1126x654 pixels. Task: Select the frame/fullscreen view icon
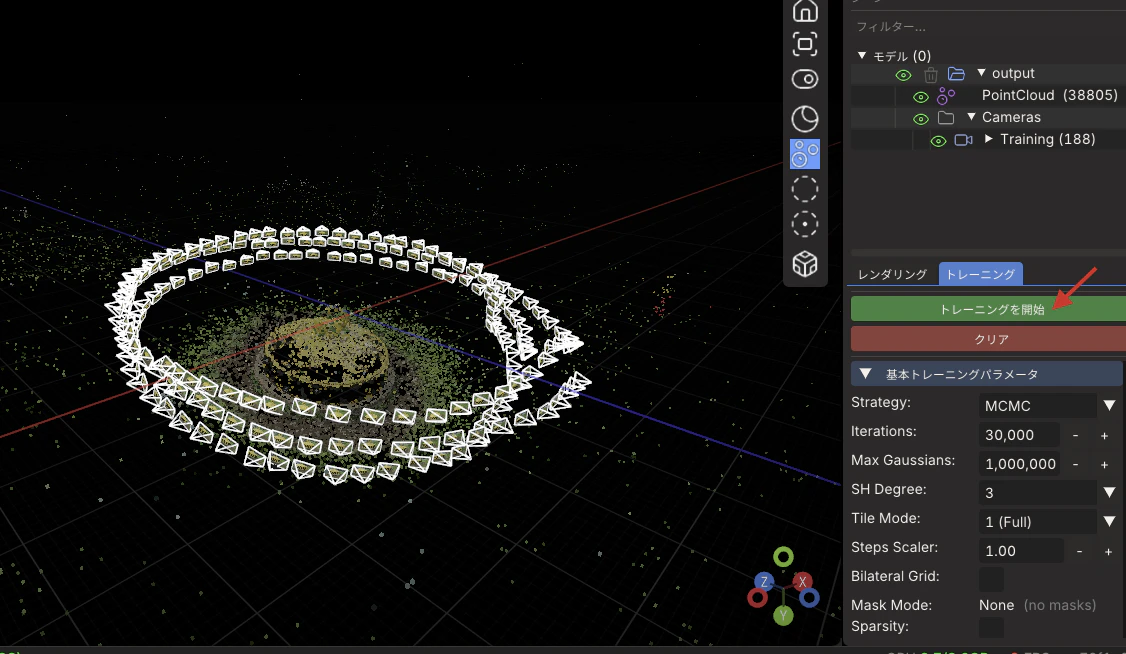tap(805, 45)
